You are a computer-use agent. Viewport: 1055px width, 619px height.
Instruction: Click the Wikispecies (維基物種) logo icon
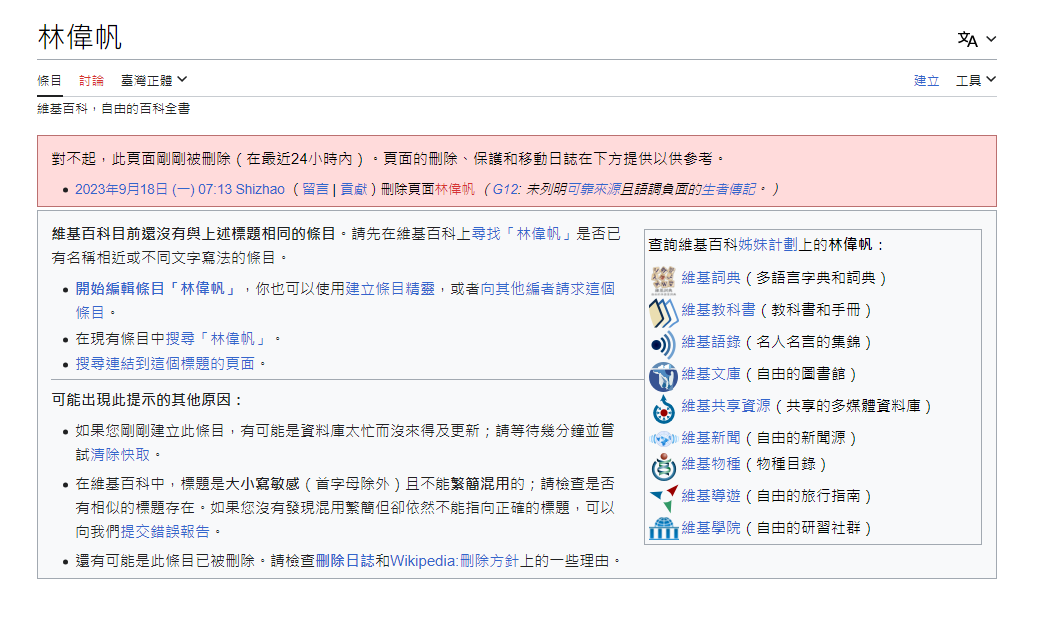[x=663, y=466]
